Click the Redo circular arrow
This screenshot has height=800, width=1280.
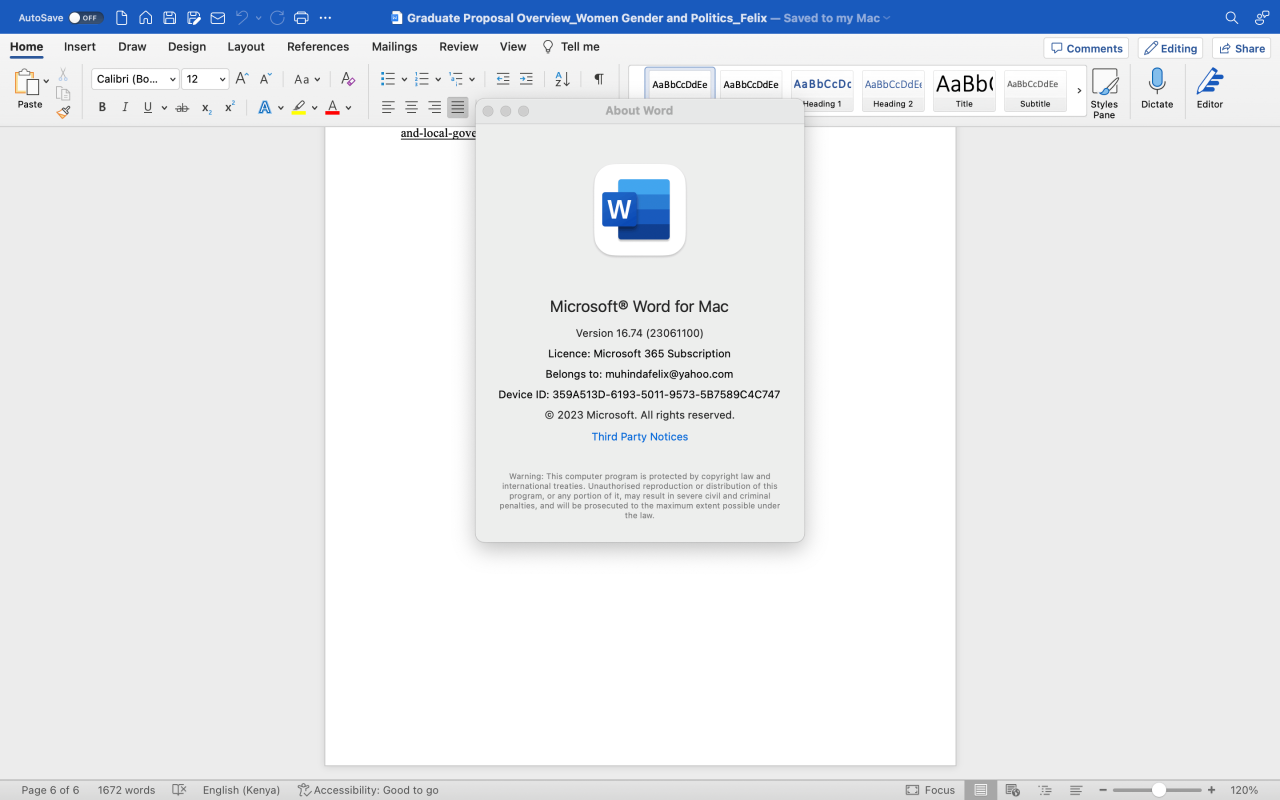(x=277, y=18)
